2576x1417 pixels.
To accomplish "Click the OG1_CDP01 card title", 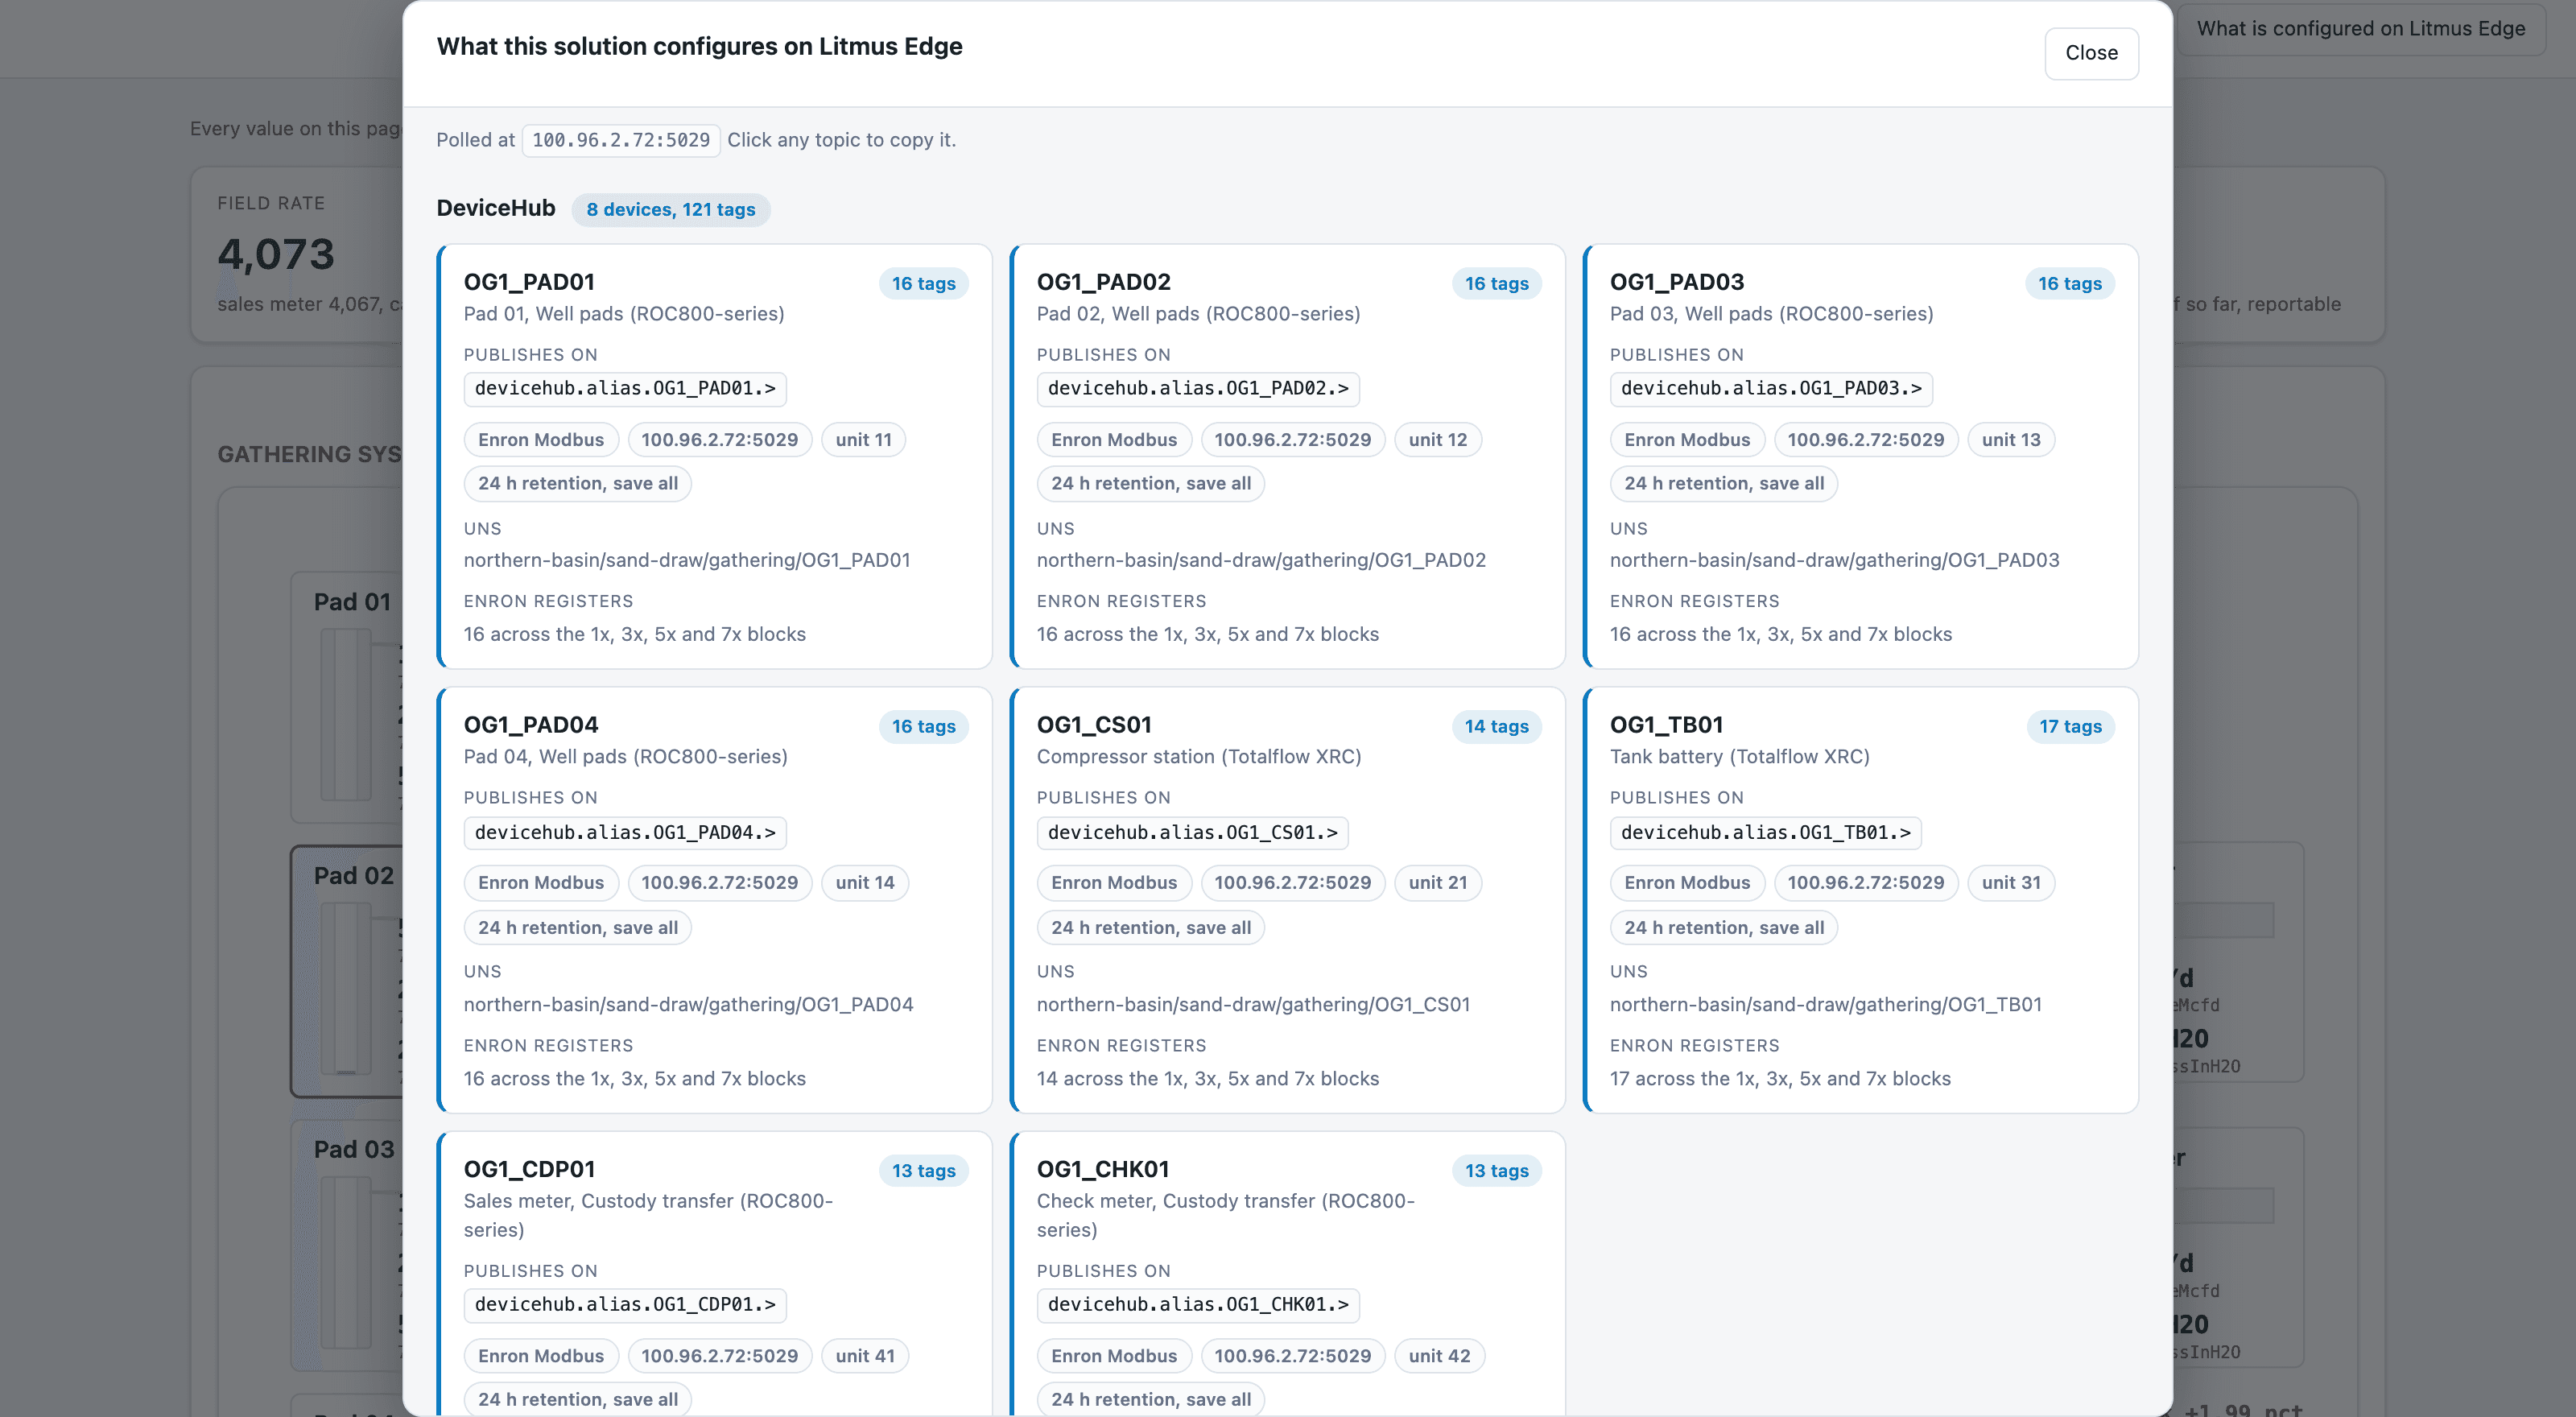I will 529,1169.
